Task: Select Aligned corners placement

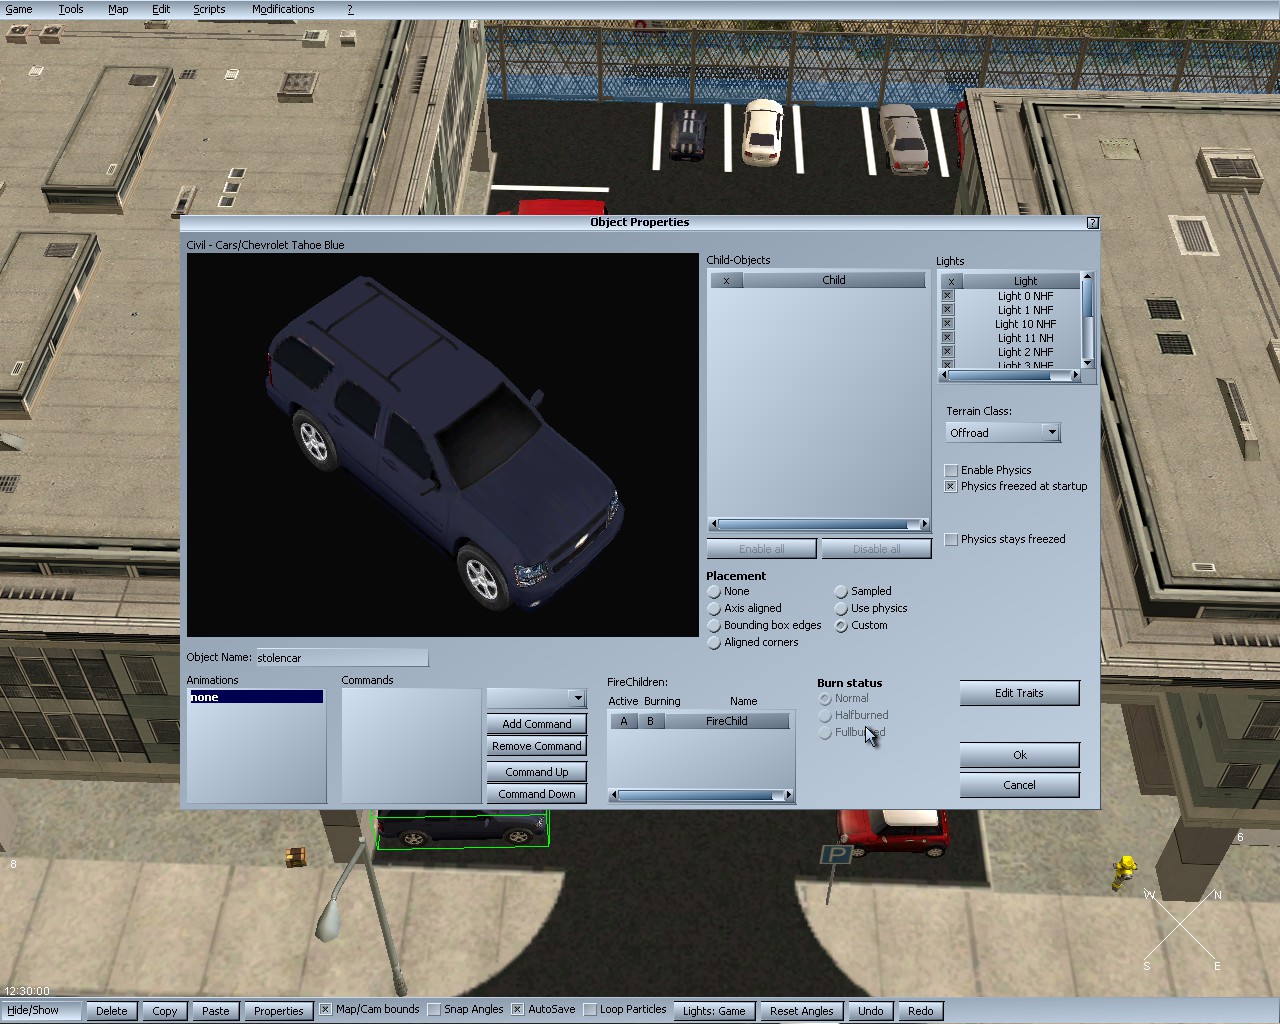Action: pos(714,643)
